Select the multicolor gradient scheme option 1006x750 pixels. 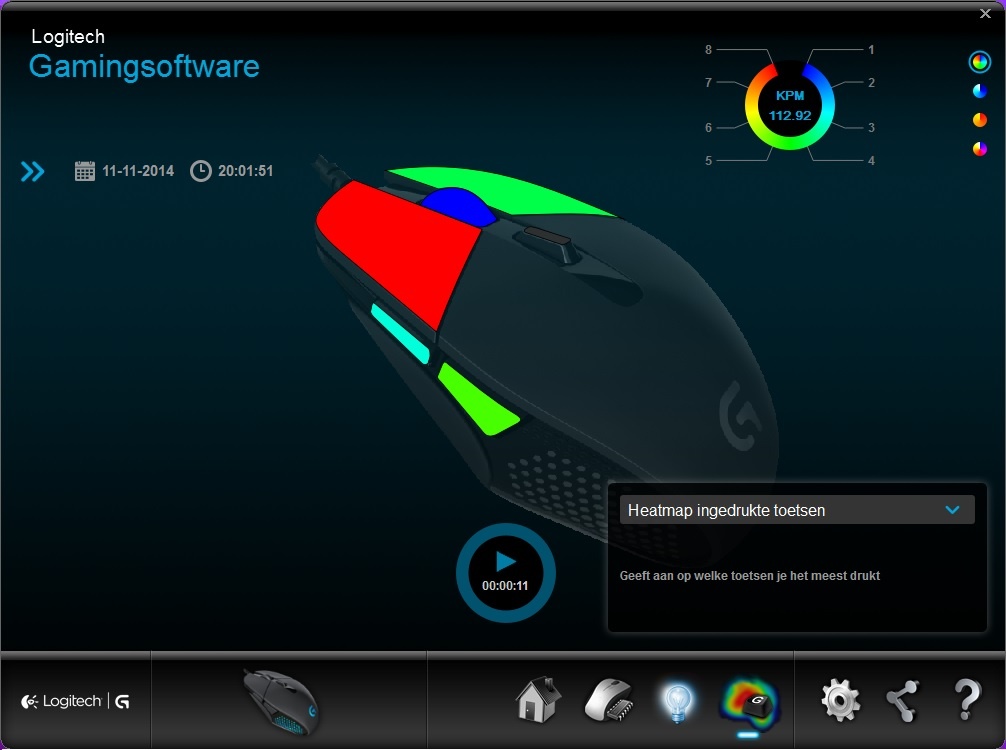[x=980, y=149]
